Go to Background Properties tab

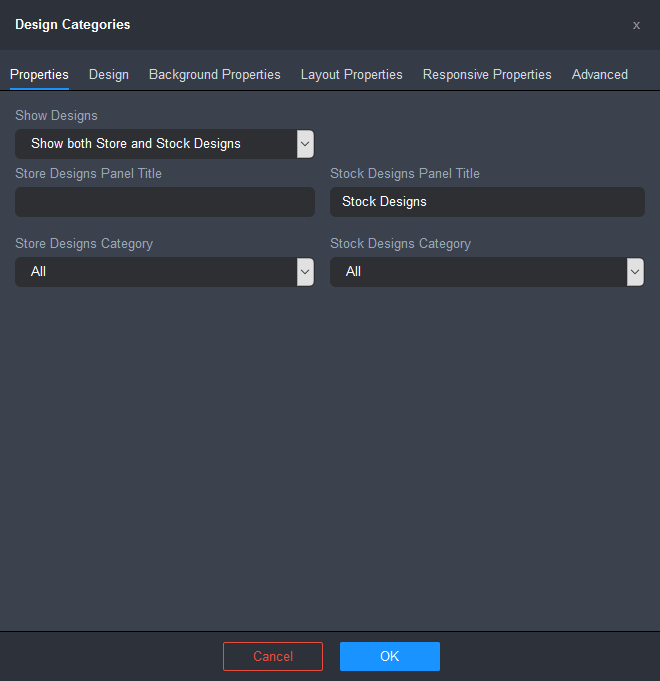tap(215, 75)
